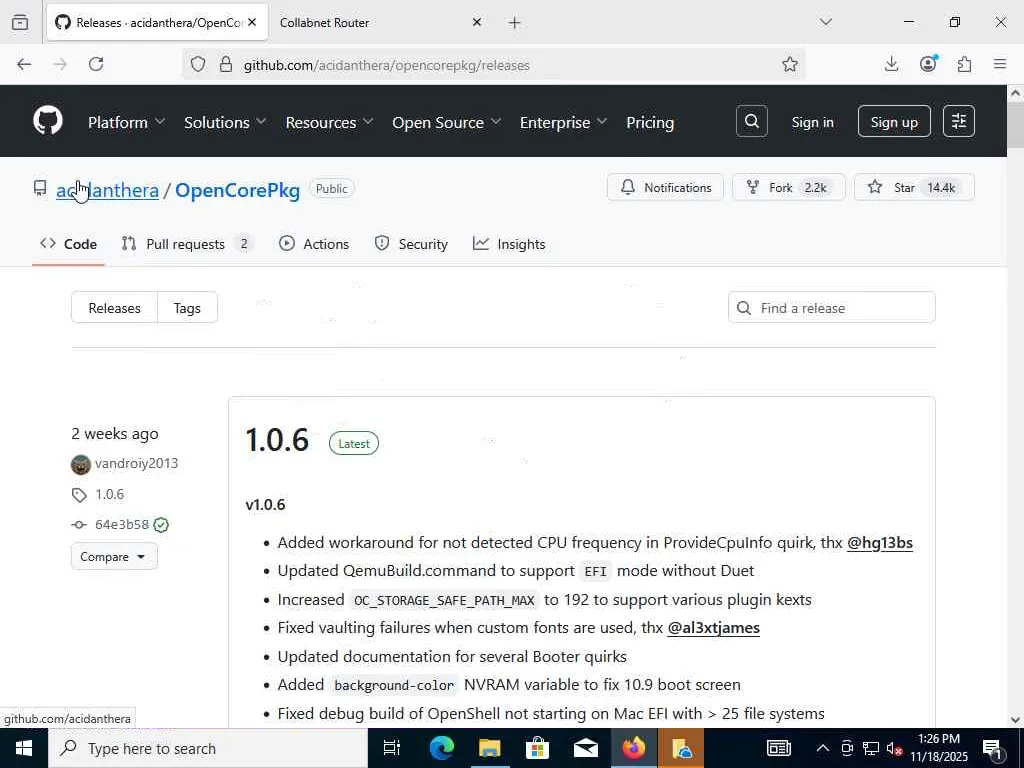Open the Firefox application hamburger menu
The image size is (1024, 768).
click(x=1000, y=64)
